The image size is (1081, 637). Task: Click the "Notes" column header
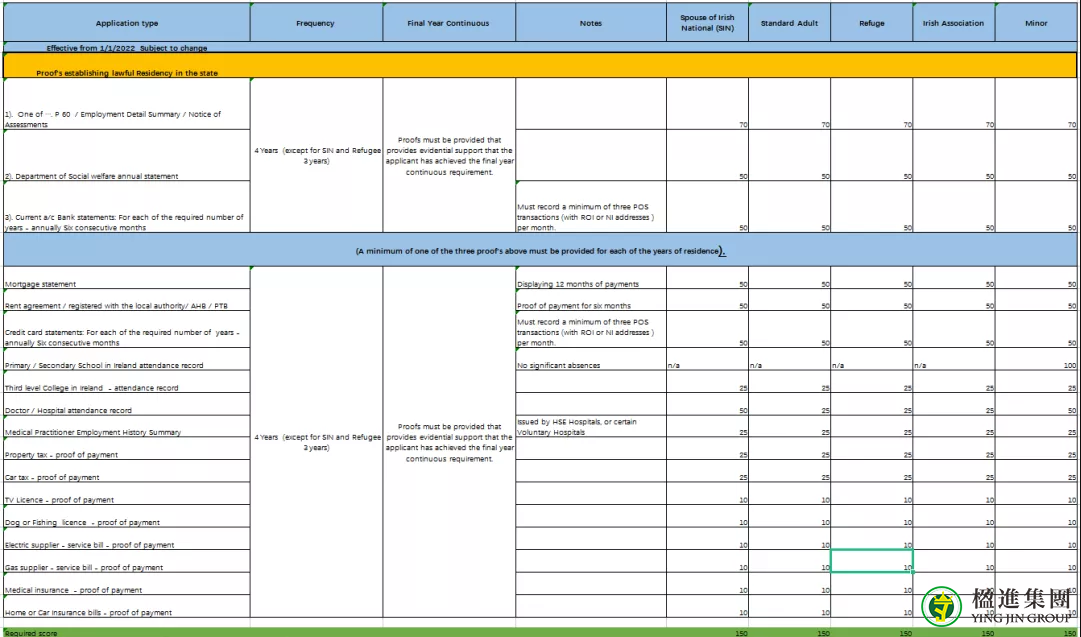pyautogui.click(x=591, y=23)
